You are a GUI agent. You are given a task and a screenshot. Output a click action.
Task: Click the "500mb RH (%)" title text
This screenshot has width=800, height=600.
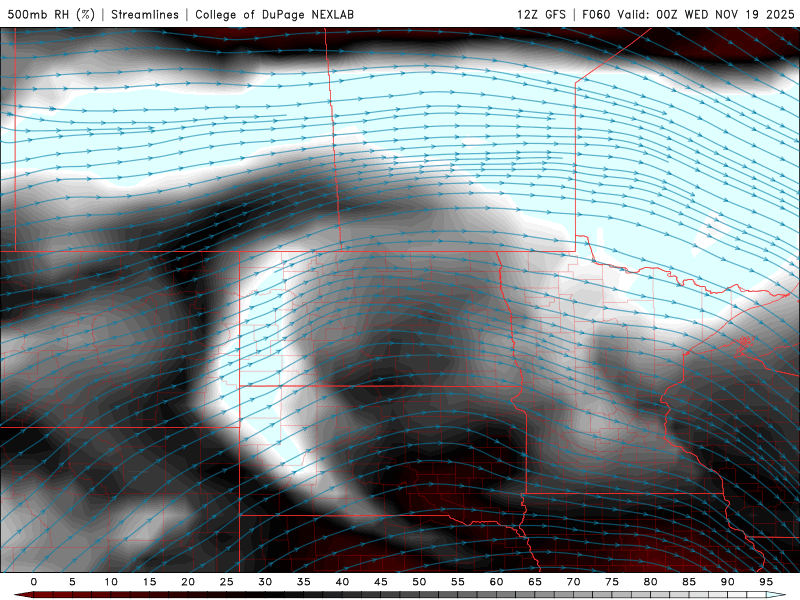pyautogui.click(x=51, y=14)
